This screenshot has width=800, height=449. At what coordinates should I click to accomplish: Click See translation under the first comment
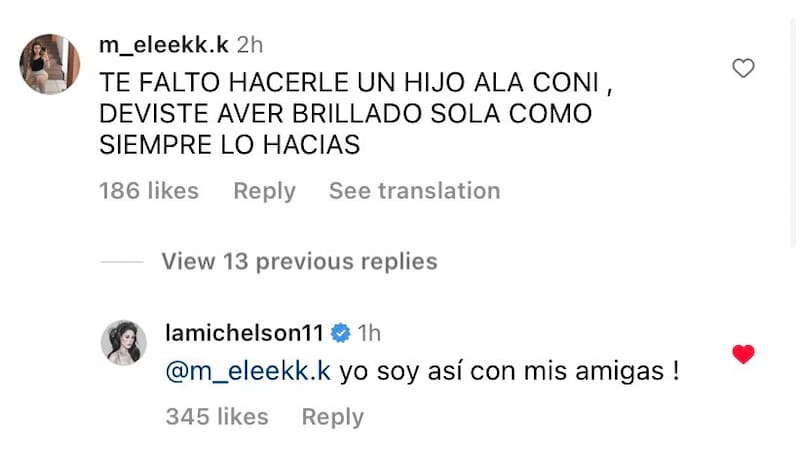click(414, 190)
